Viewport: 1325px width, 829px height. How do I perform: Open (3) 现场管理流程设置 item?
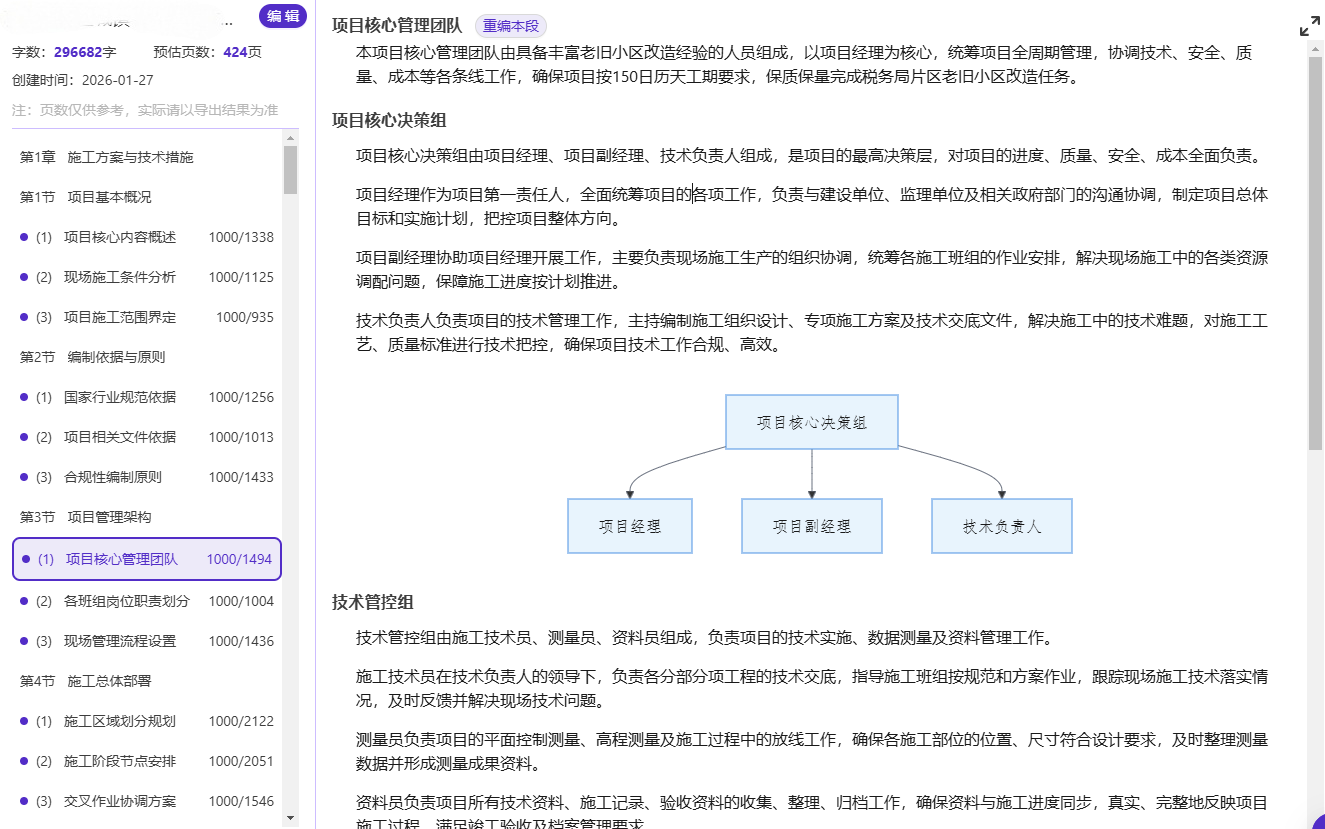[146, 641]
